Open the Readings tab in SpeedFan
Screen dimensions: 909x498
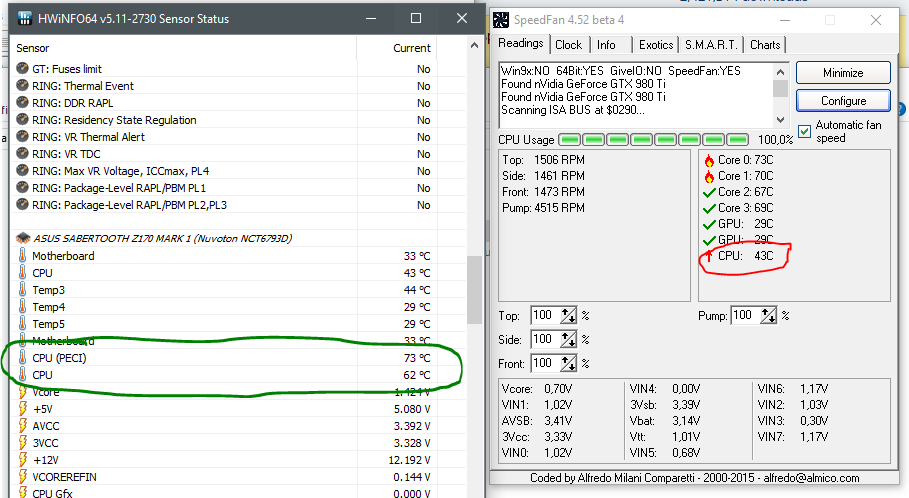pyautogui.click(x=521, y=43)
